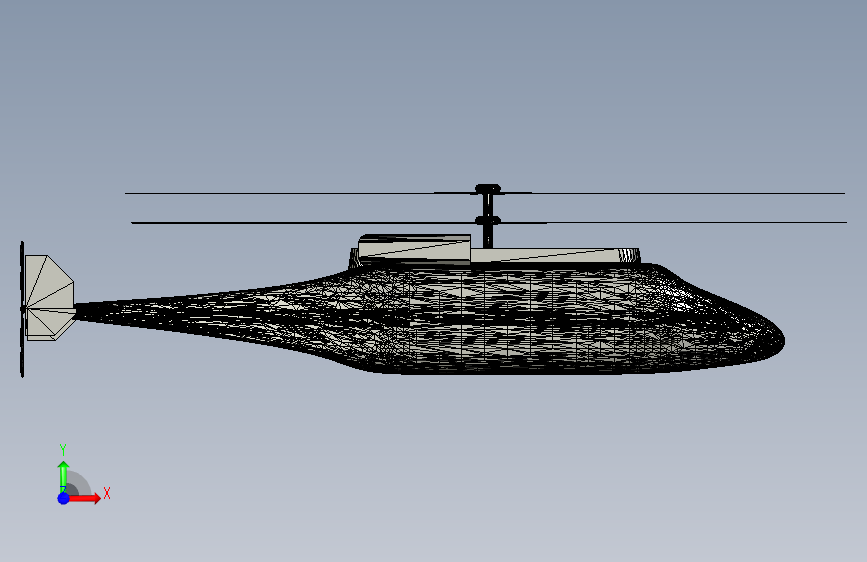Image resolution: width=867 pixels, height=562 pixels.
Task: Select the gray tail fin housing
Action: click(50, 298)
